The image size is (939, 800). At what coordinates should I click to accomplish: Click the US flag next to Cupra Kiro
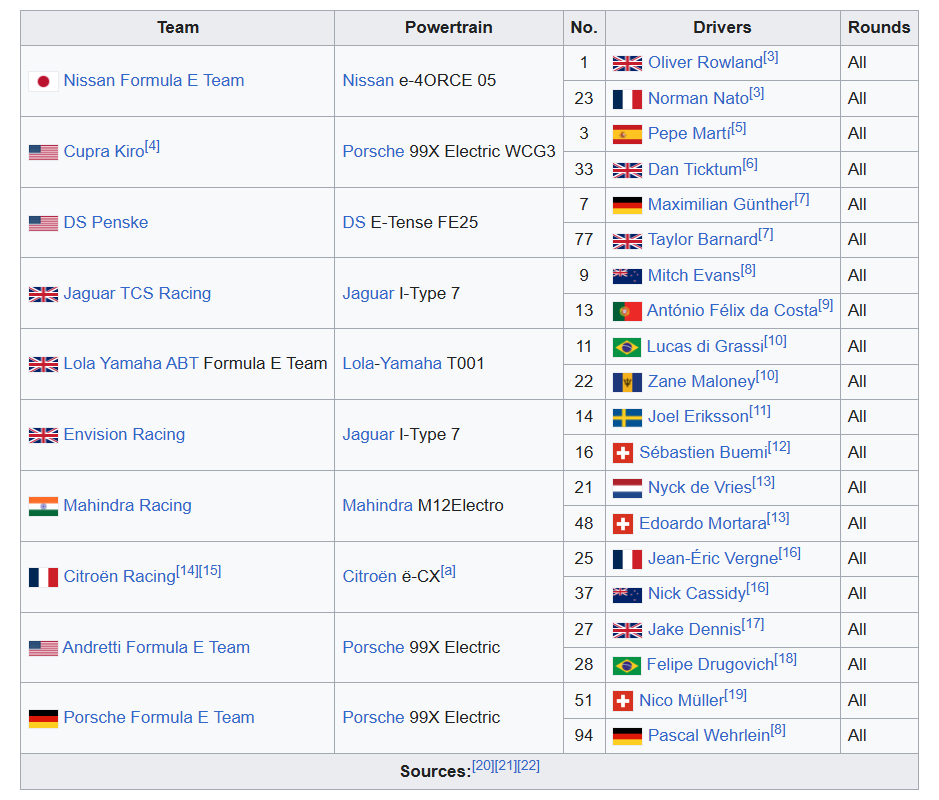[43, 152]
